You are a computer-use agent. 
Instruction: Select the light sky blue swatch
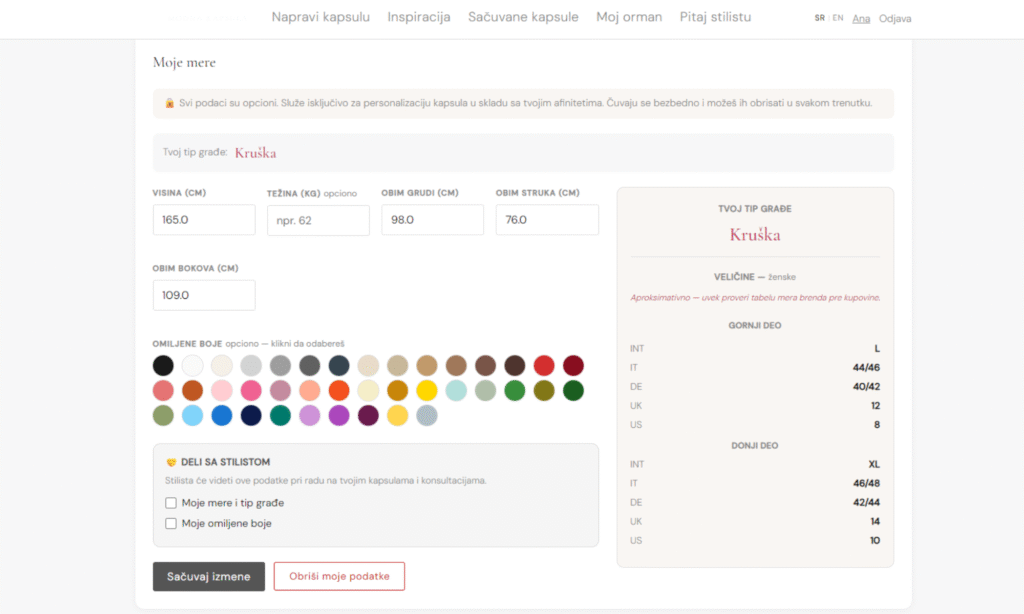193,416
